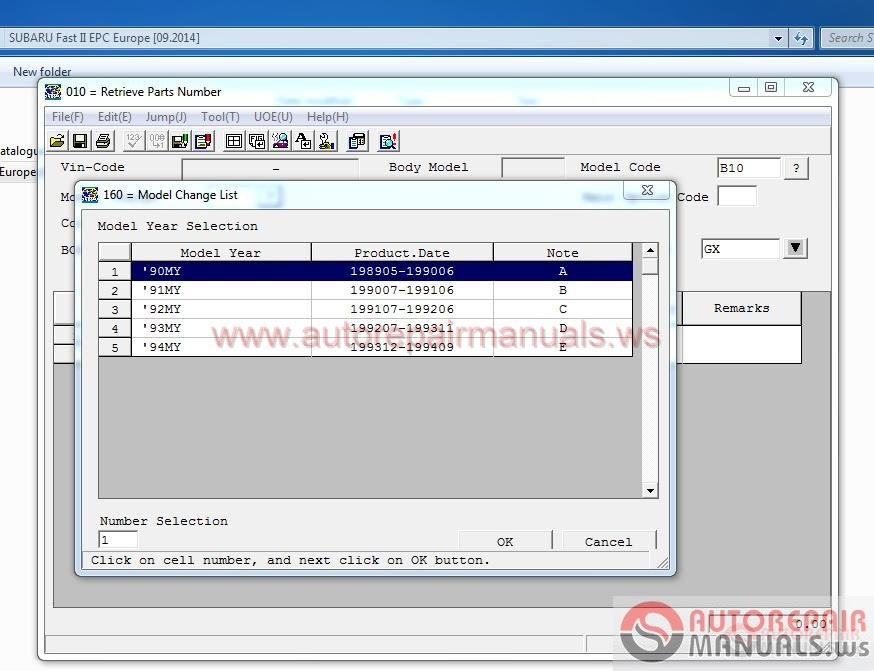Click product date 198905-199006 cell

[x=402, y=271]
